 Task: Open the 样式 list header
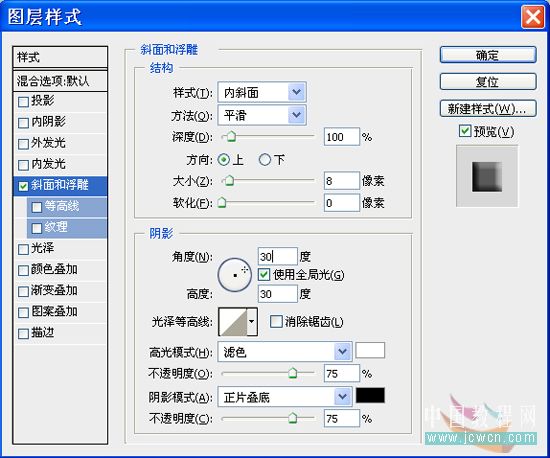point(60,57)
